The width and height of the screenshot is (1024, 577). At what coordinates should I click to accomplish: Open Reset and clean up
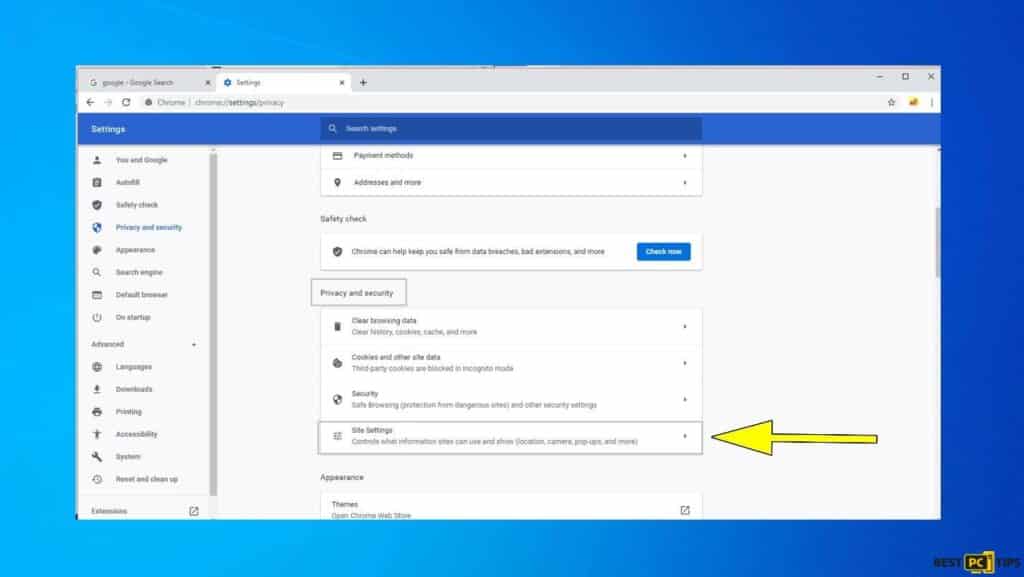pos(146,479)
